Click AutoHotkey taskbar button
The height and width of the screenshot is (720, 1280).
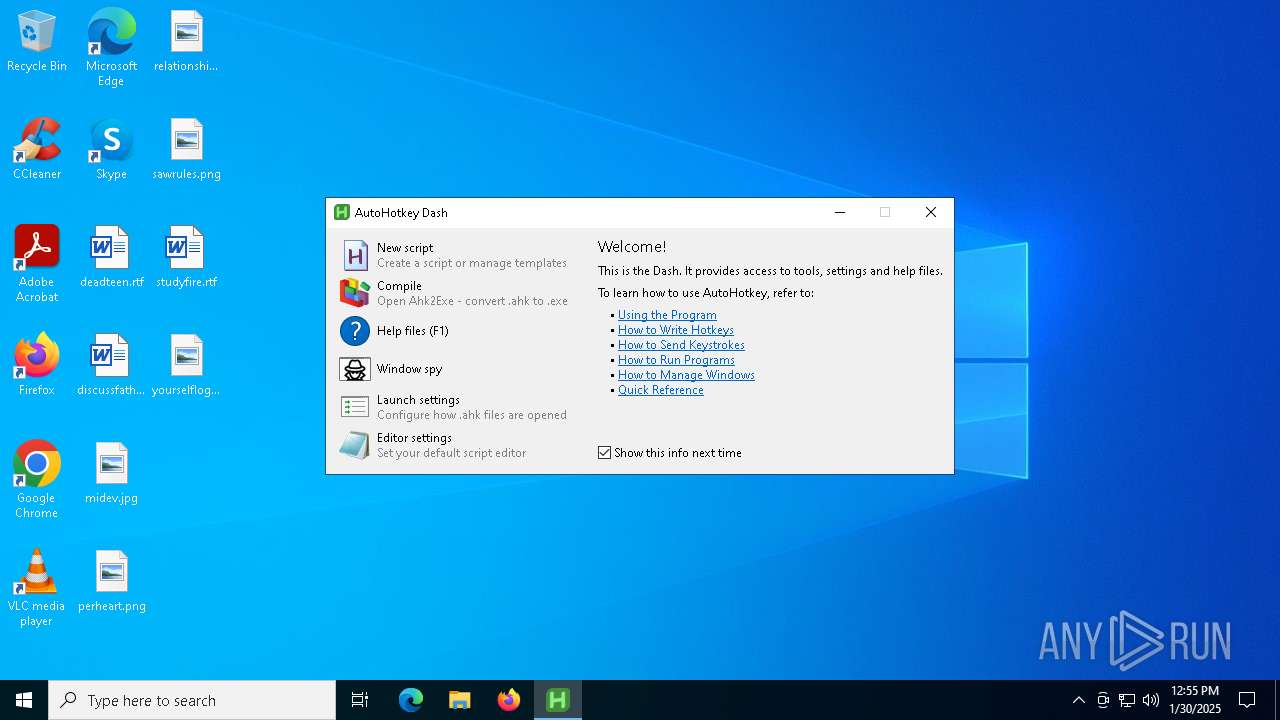tap(558, 700)
